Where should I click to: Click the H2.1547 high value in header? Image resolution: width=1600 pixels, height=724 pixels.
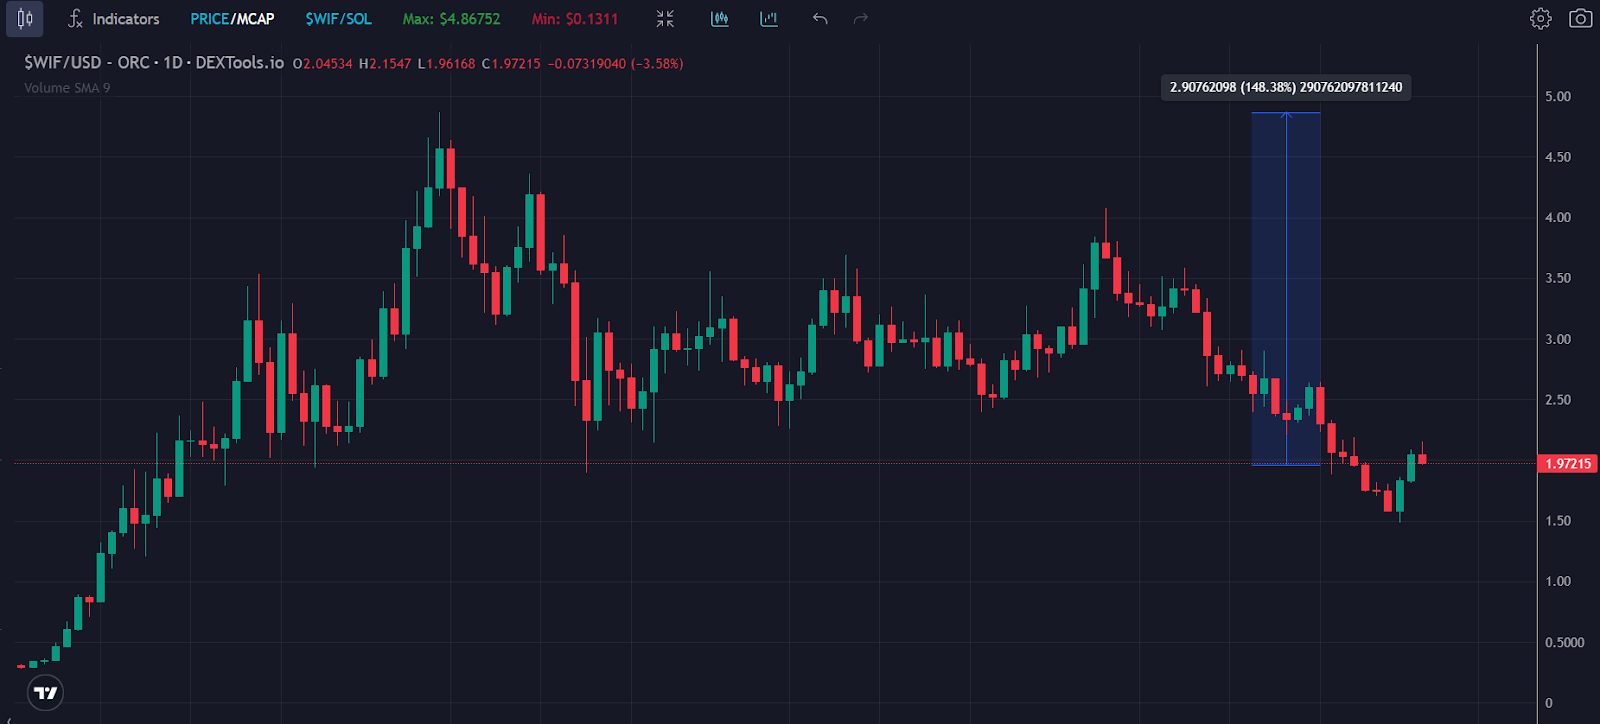coord(385,64)
